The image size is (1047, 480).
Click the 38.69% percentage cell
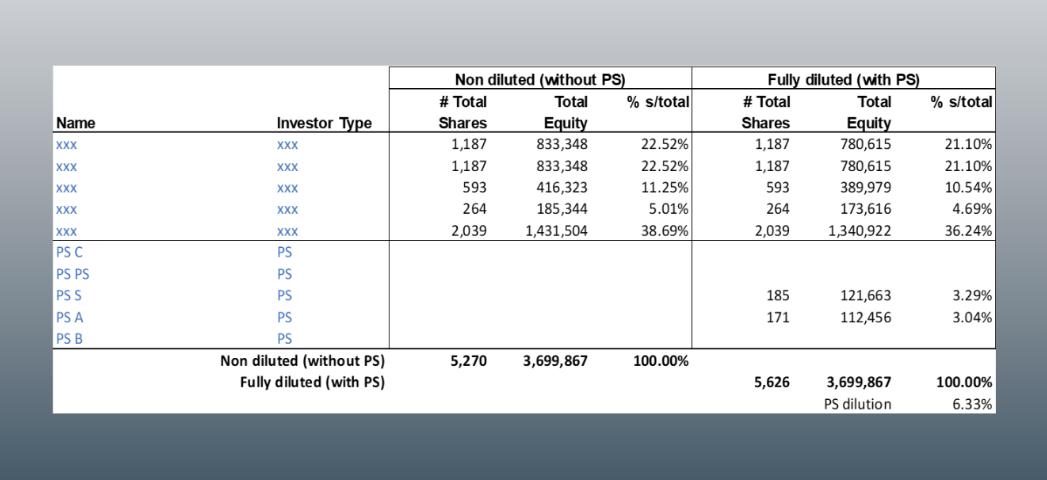[664, 231]
